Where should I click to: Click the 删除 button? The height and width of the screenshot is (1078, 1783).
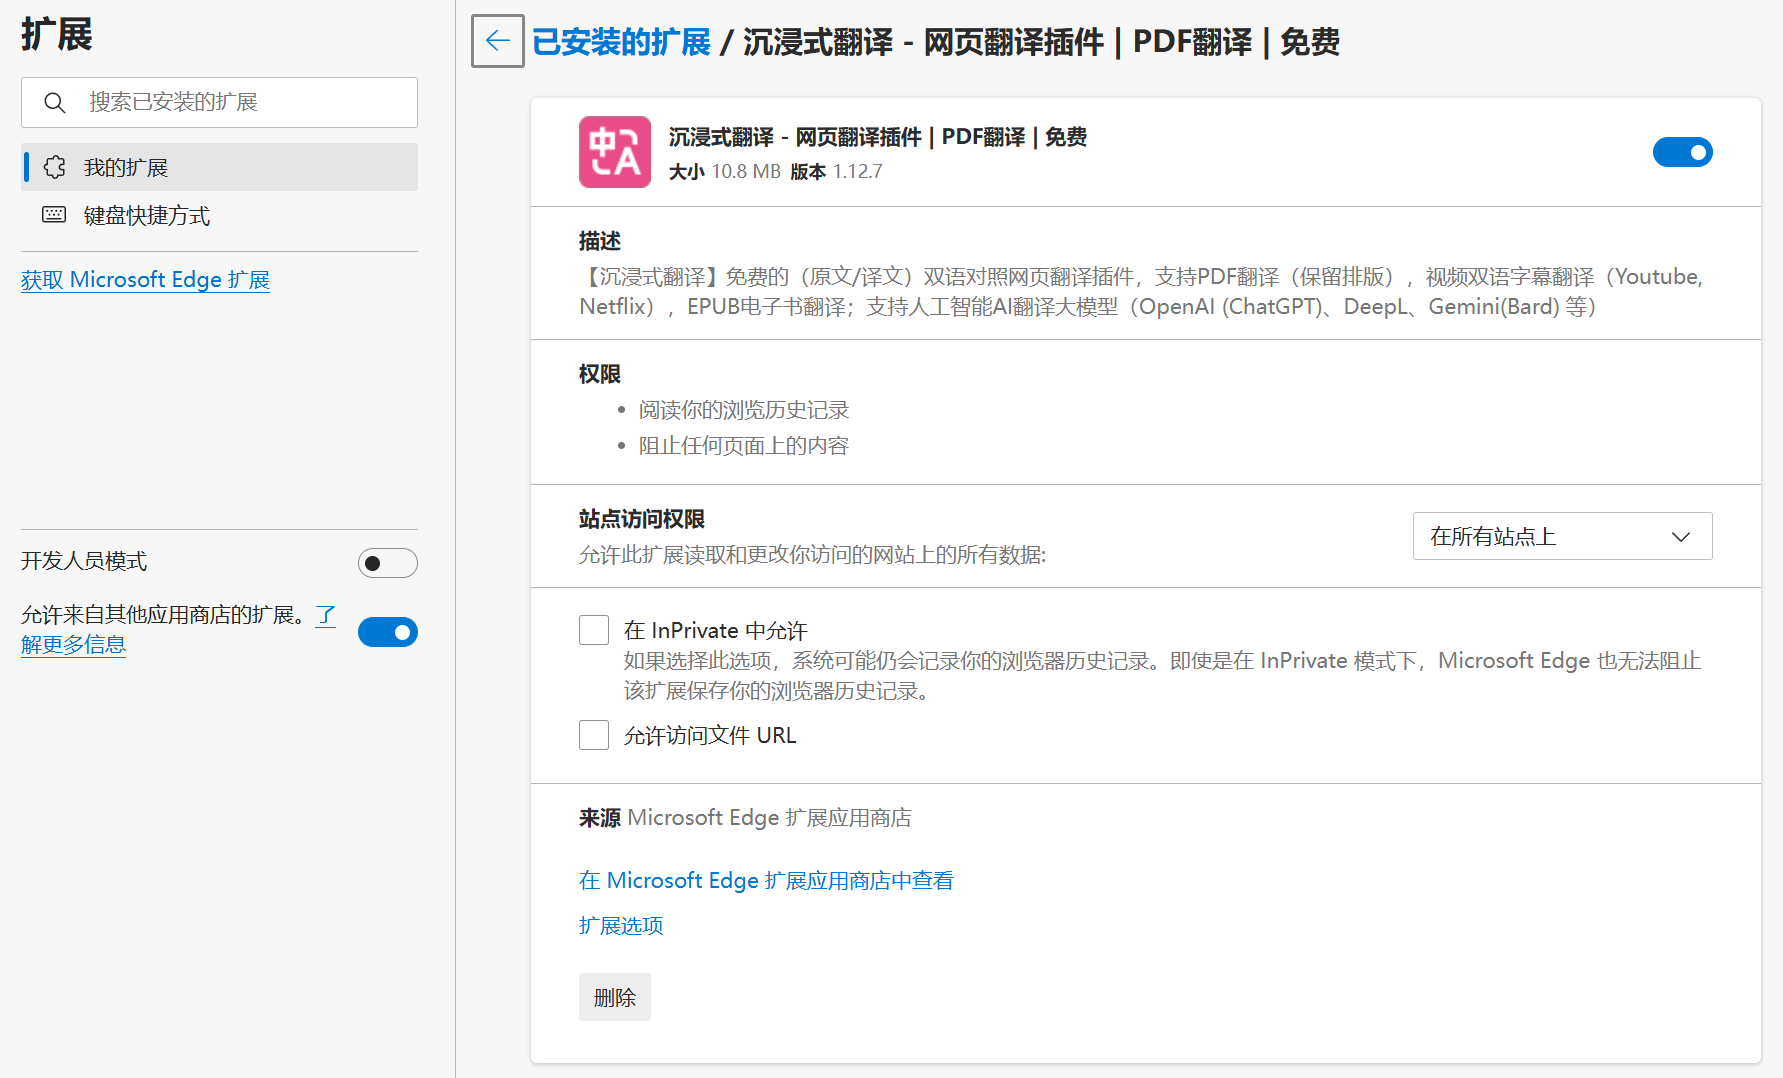point(615,997)
